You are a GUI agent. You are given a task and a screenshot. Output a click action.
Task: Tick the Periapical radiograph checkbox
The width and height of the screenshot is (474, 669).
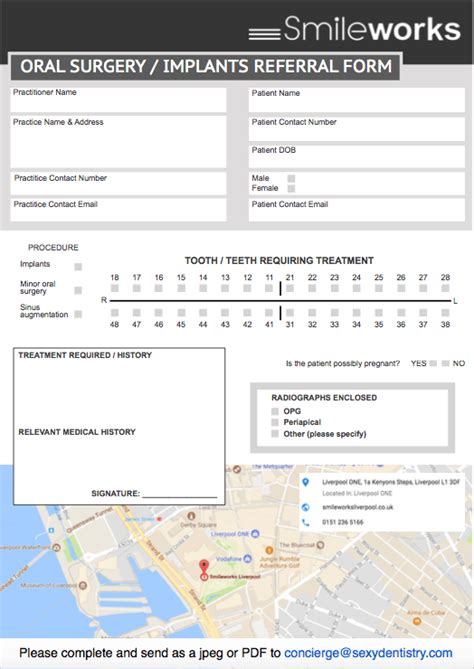pos(275,422)
